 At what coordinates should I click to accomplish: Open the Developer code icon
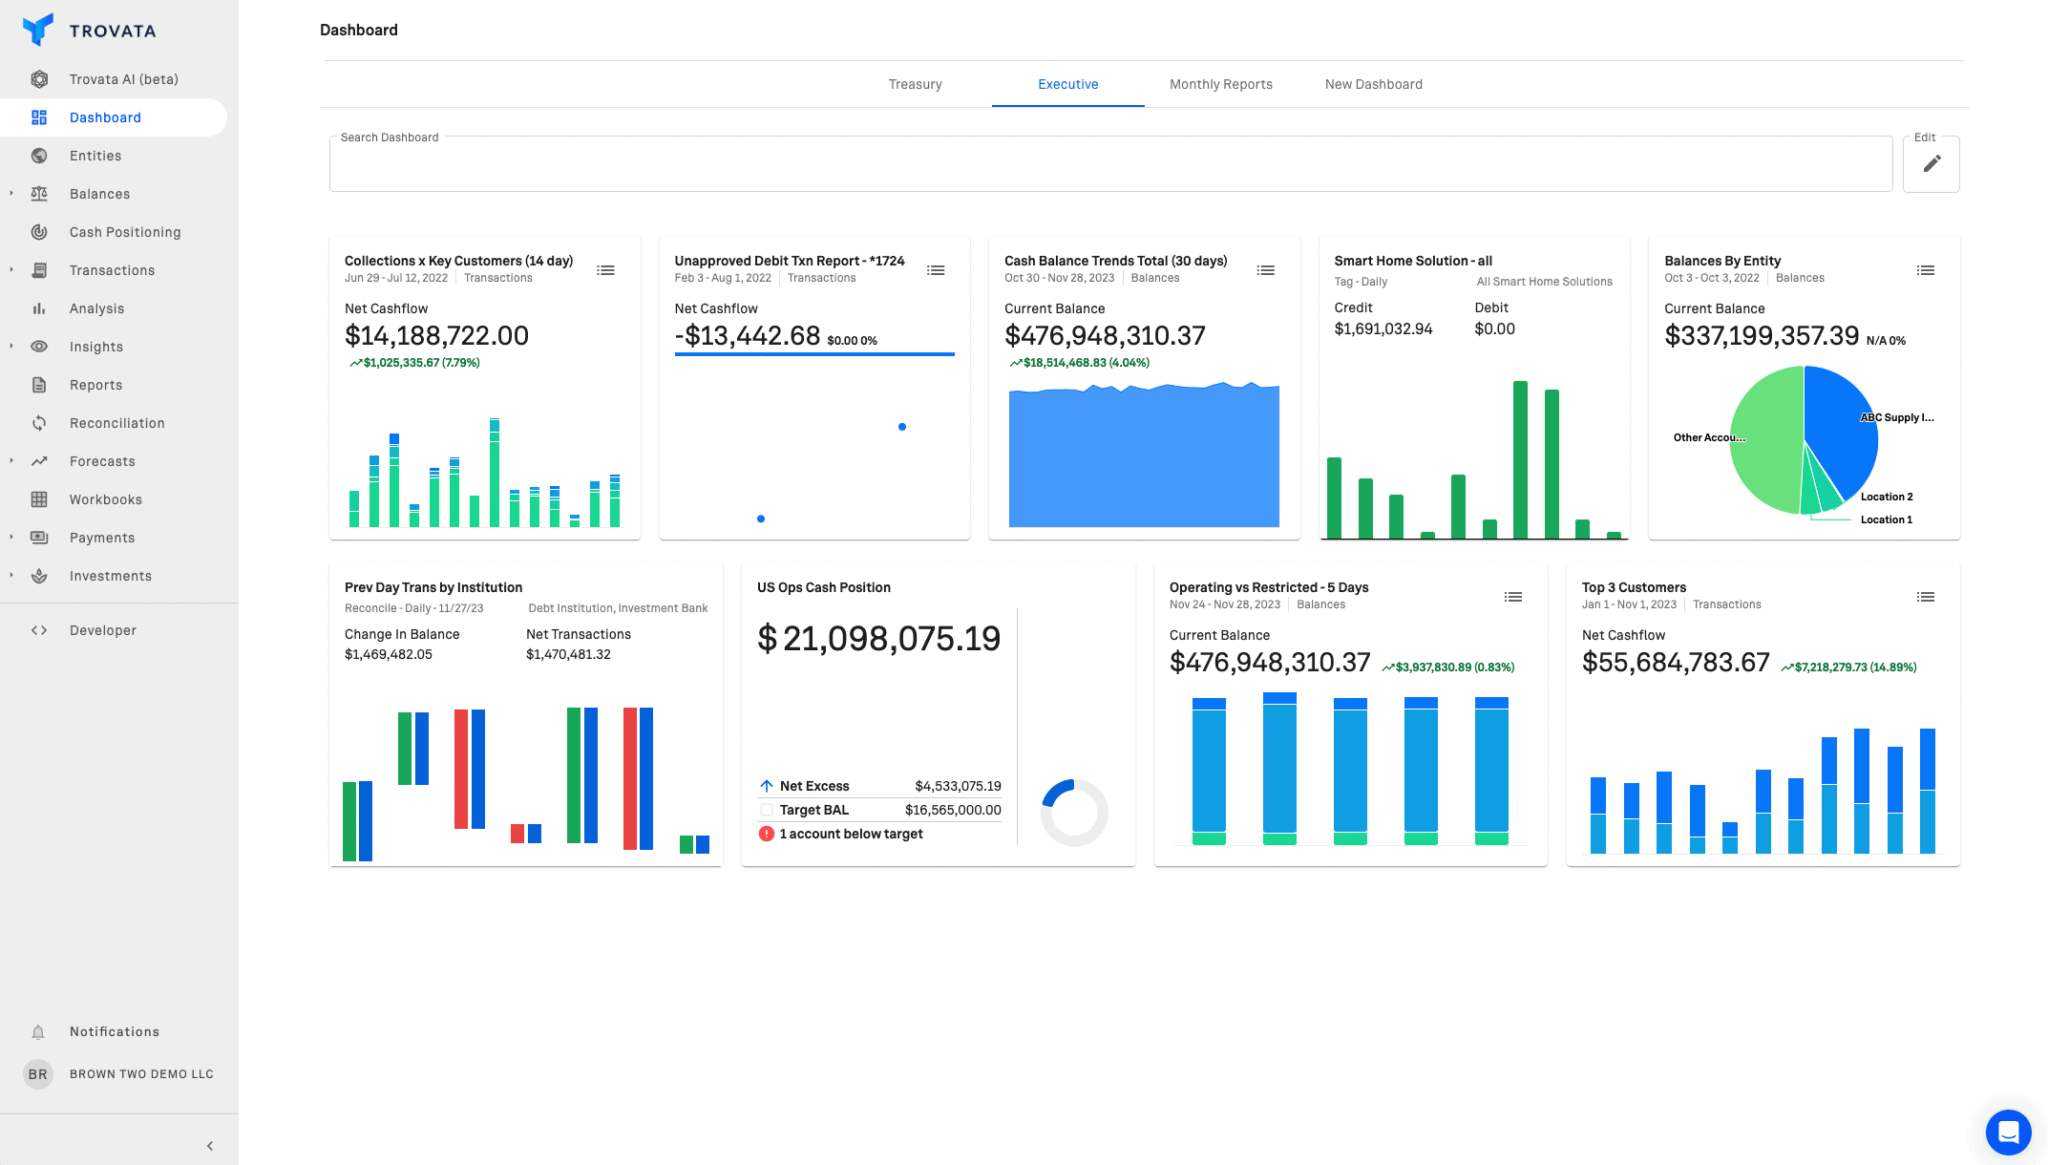click(40, 630)
